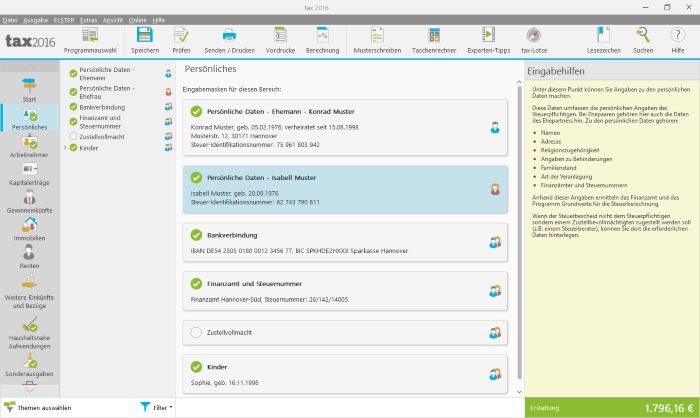Viewport: 700px width, 418px height.
Task: Open the Hilfe menu in menu bar
Action: [x=159, y=20]
